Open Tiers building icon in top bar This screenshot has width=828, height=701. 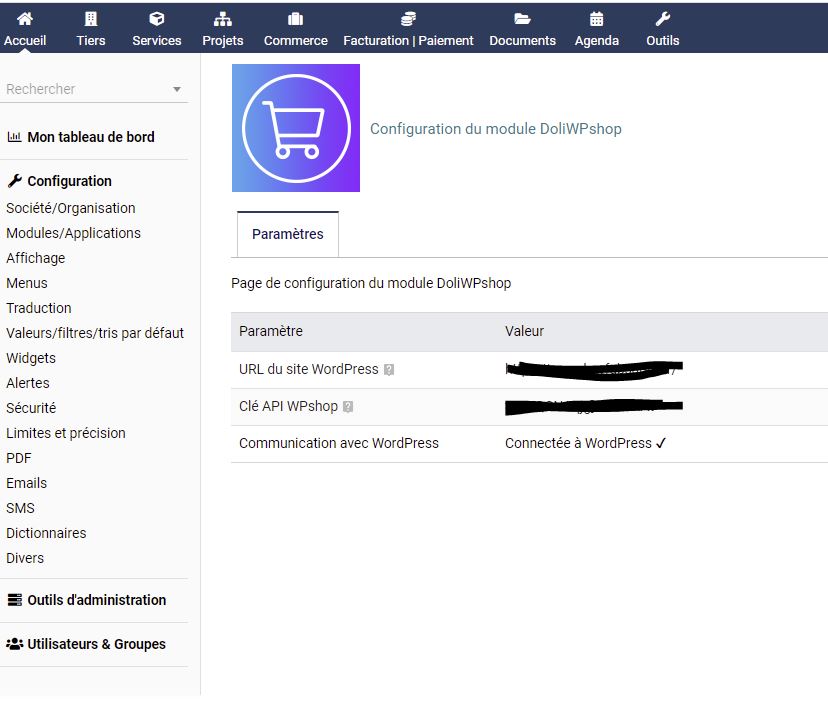(91, 19)
